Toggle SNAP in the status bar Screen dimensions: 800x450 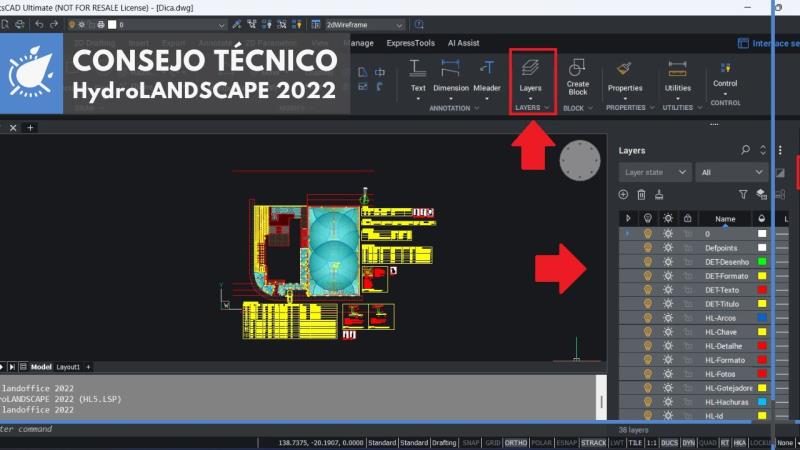pos(470,443)
